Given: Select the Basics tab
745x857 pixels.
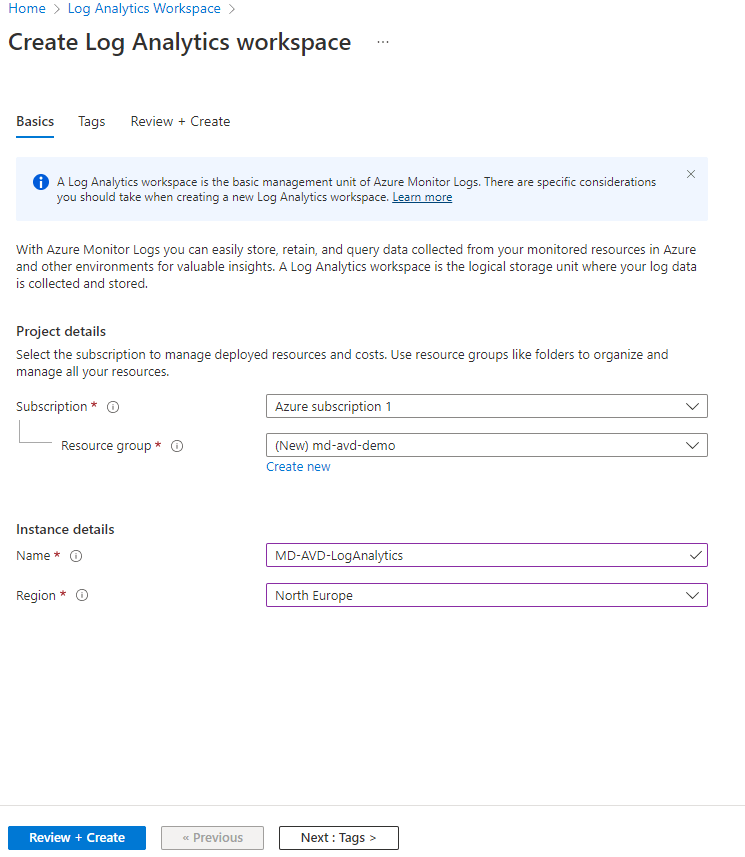Looking at the screenshot, I should pos(35,121).
